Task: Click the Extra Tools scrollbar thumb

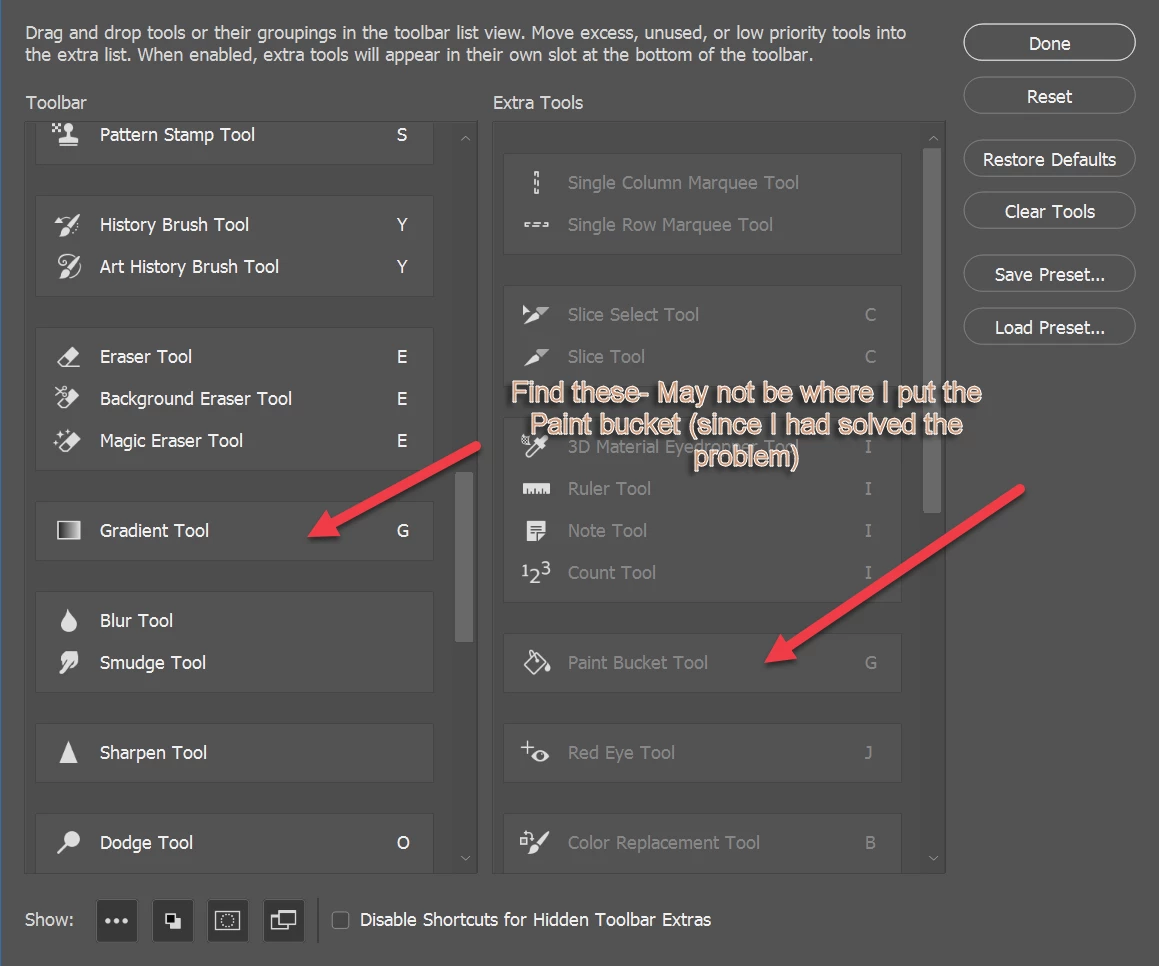Action: (932, 330)
